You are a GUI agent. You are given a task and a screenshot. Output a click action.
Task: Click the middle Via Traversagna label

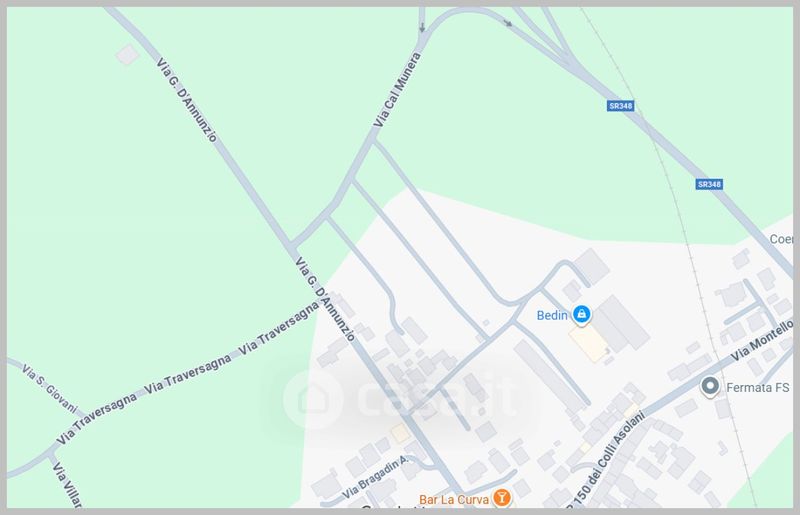187,374
